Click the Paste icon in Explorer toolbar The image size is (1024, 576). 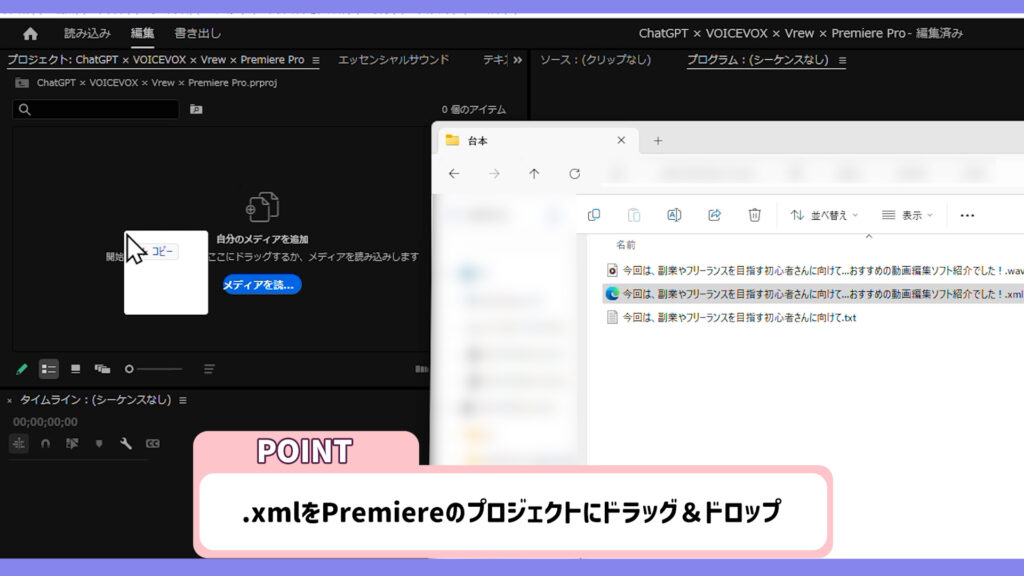[x=633, y=215]
